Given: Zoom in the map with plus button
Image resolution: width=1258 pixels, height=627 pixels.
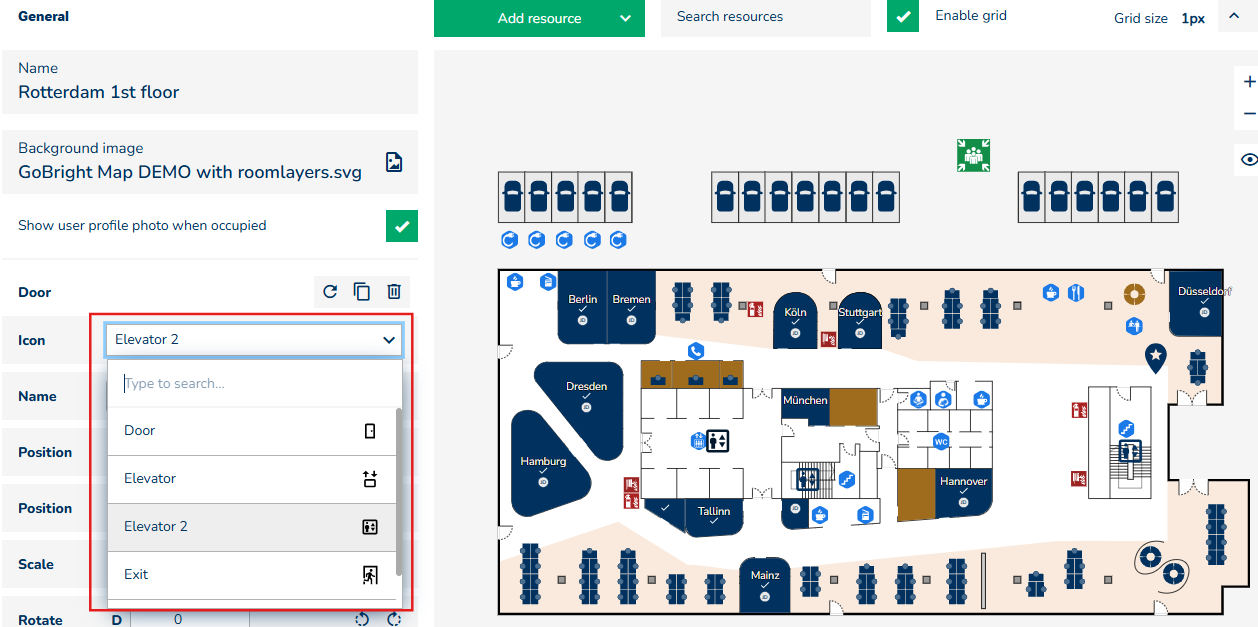Looking at the screenshot, I should pyautogui.click(x=1248, y=82).
